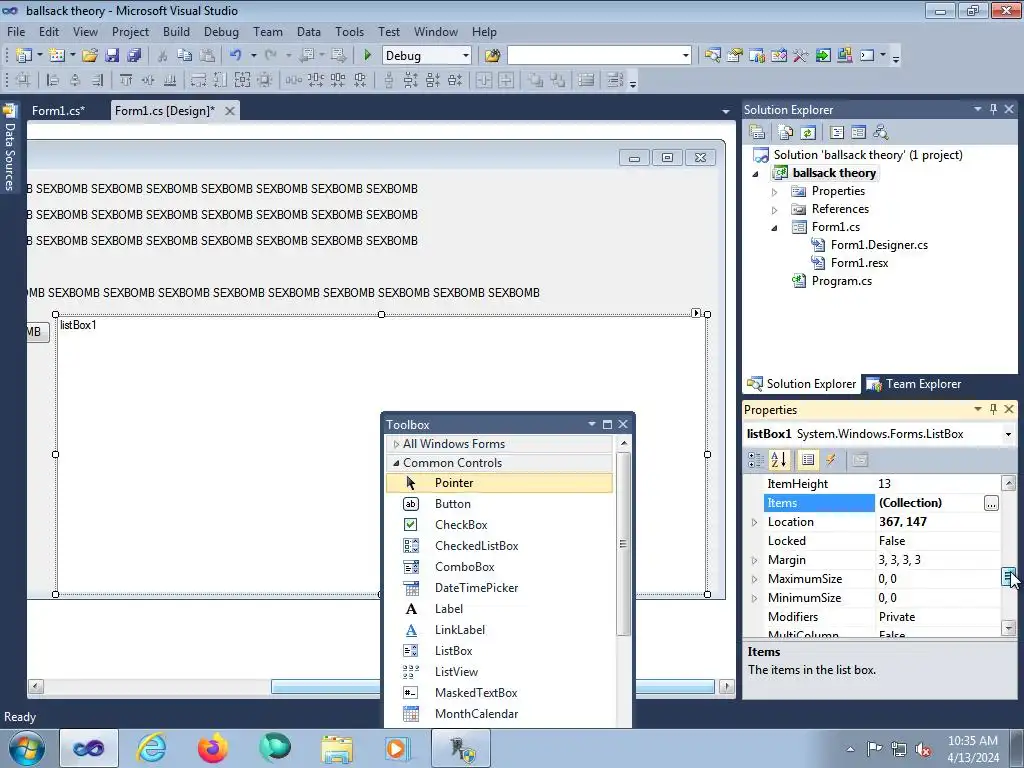The width and height of the screenshot is (1024, 768).
Task: Collapse the ballsack theory project node
Action: pos(756,174)
